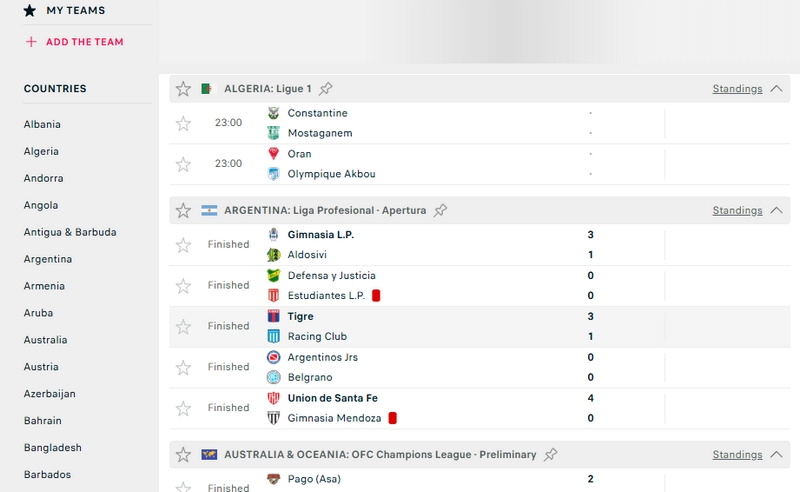The height and width of the screenshot is (492, 800).
Task: Collapse the Algeria Ligue 1 section
Action: pyautogui.click(x=776, y=89)
